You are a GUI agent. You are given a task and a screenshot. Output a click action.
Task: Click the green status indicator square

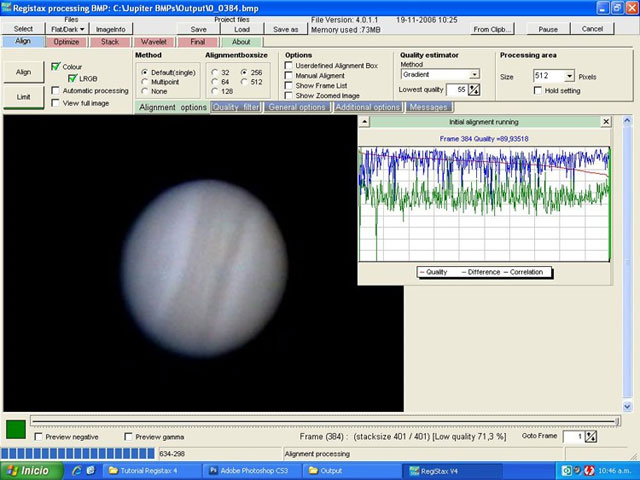pyautogui.click(x=16, y=429)
